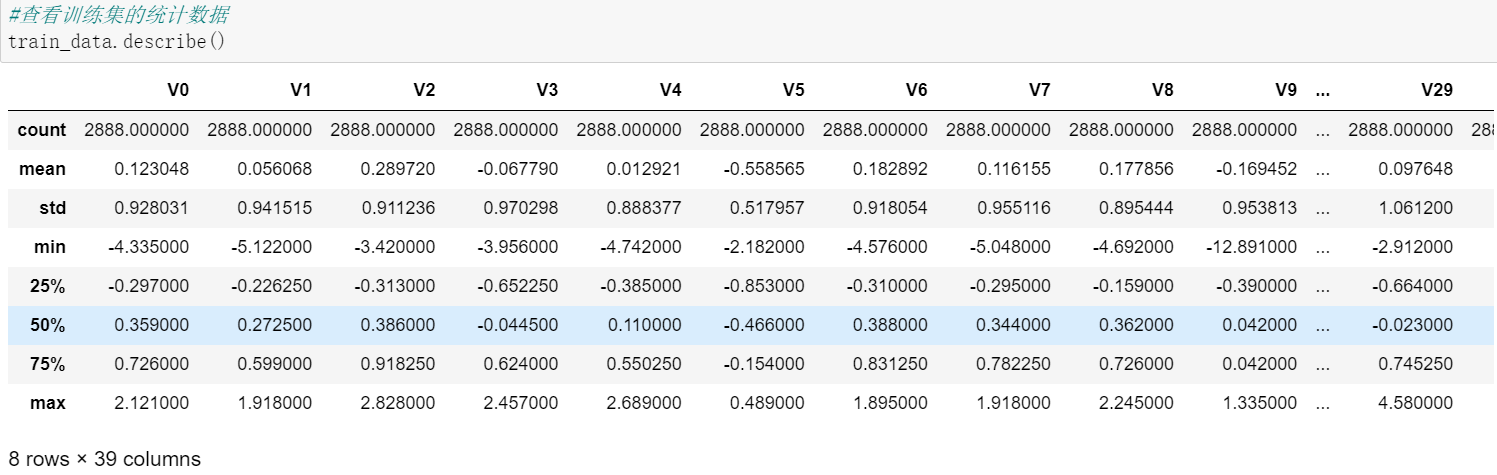
Task: Select the V6 column header
Action: 916,90
